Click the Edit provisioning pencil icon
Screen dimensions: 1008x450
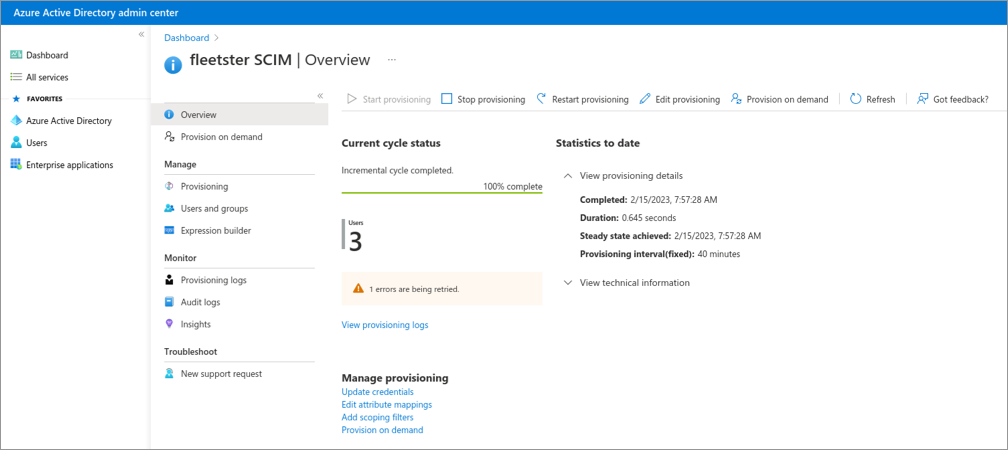(645, 99)
